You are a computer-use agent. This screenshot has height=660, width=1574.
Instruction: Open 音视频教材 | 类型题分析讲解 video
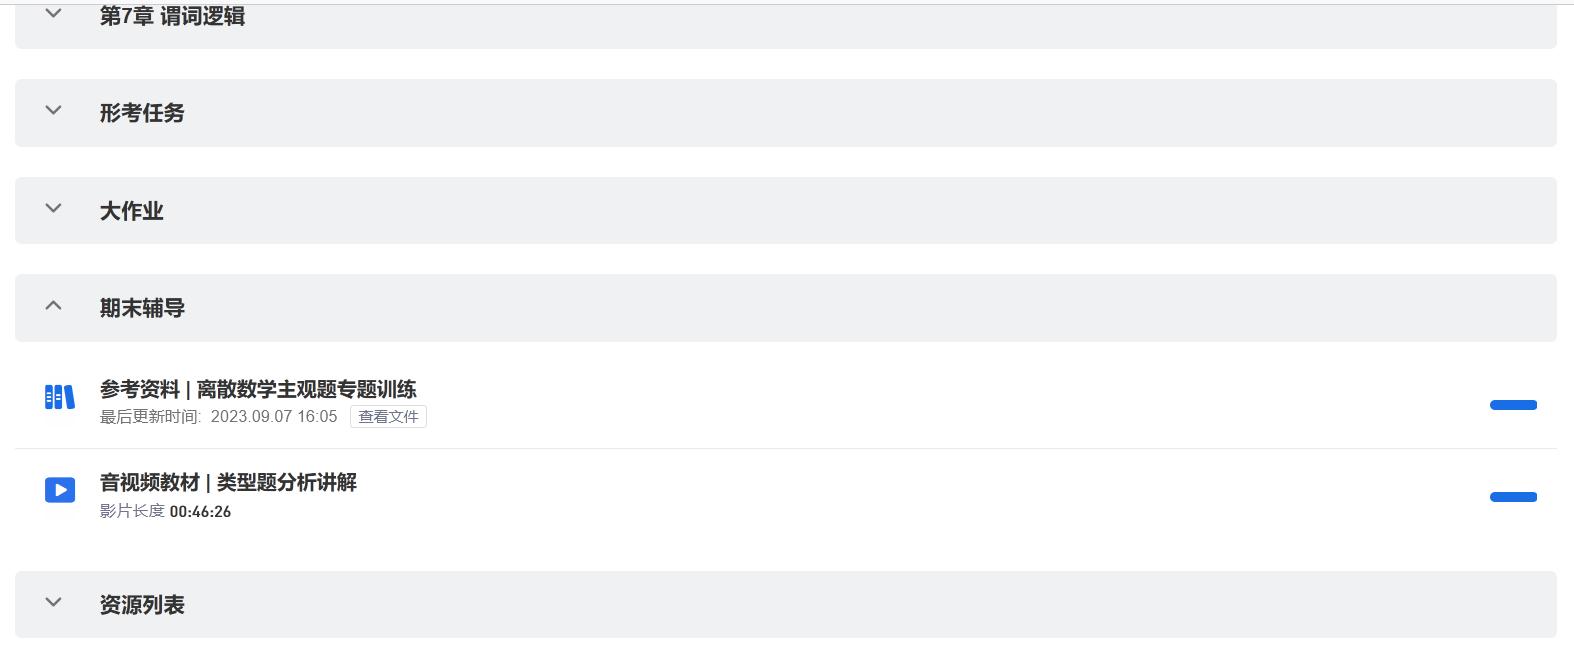click(x=228, y=483)
